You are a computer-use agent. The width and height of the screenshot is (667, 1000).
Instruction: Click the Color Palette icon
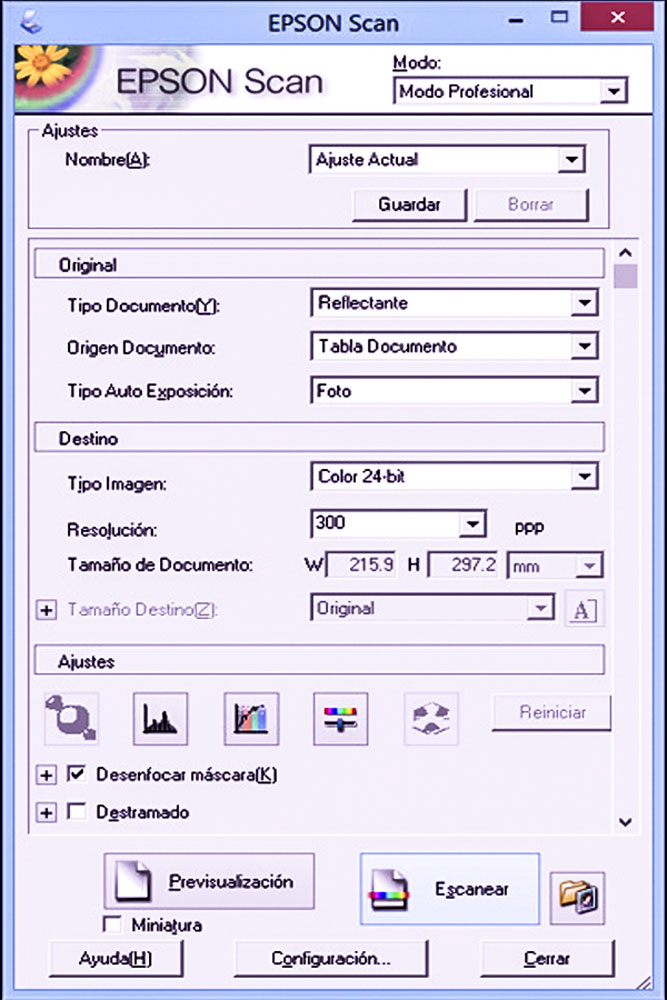coord(431,718)
